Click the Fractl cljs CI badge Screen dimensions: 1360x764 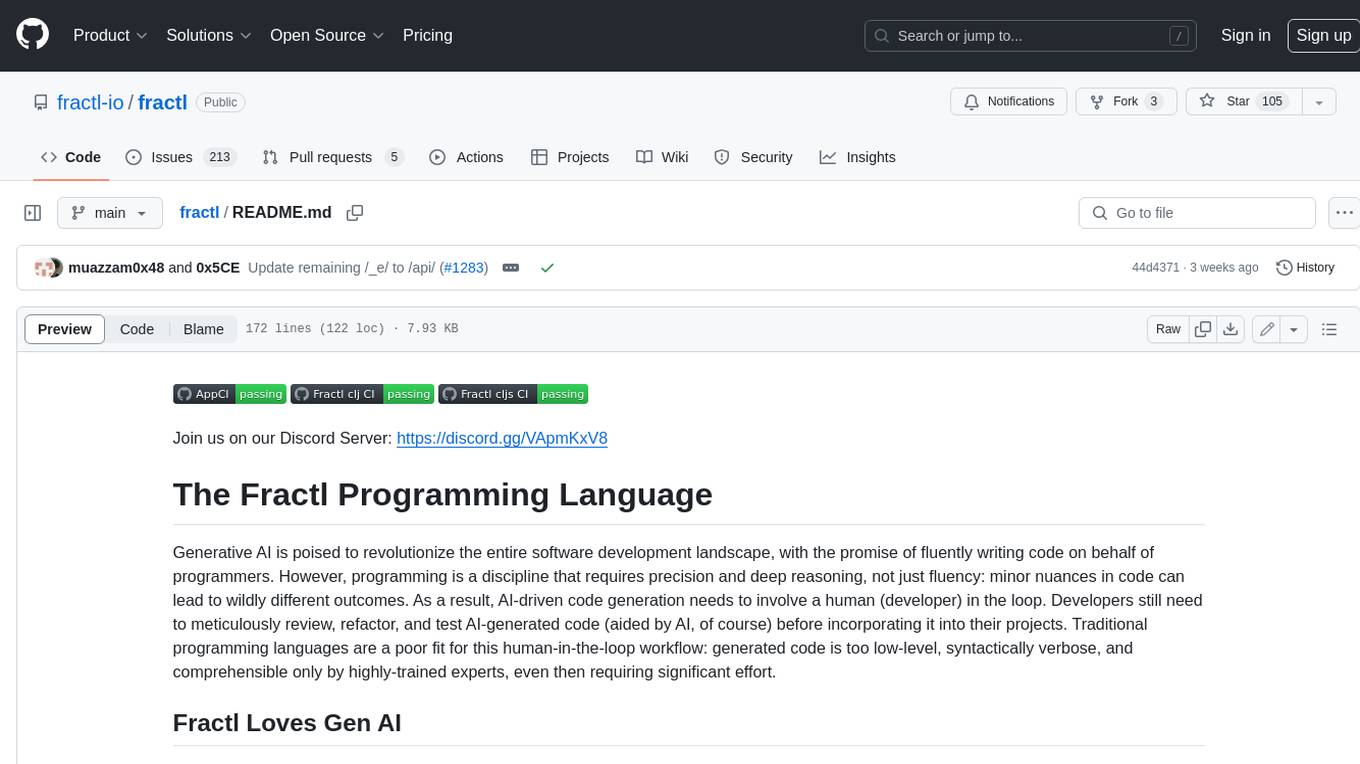click(513, 394)
